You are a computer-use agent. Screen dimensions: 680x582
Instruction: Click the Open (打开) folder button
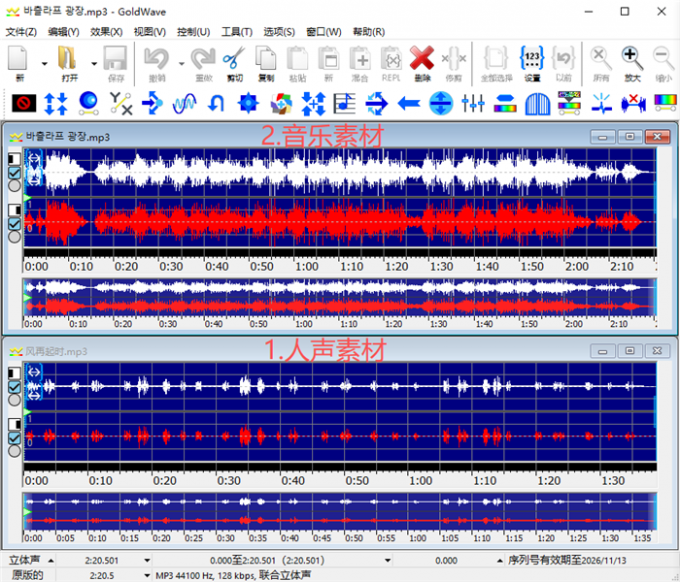pyautogui.click(x=69, y=60)
